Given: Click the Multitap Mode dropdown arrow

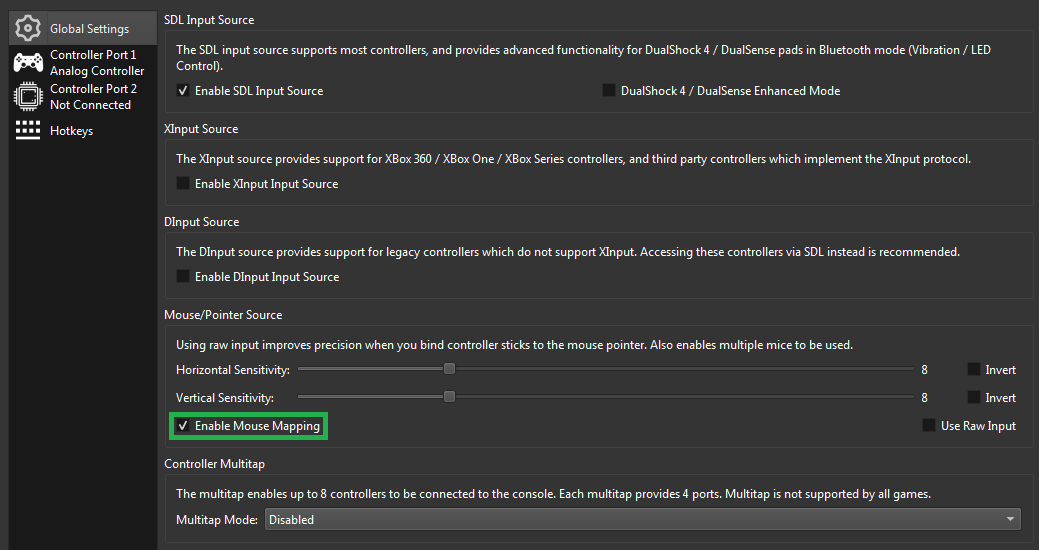Looking at the screenshot, I should 1010,520.
